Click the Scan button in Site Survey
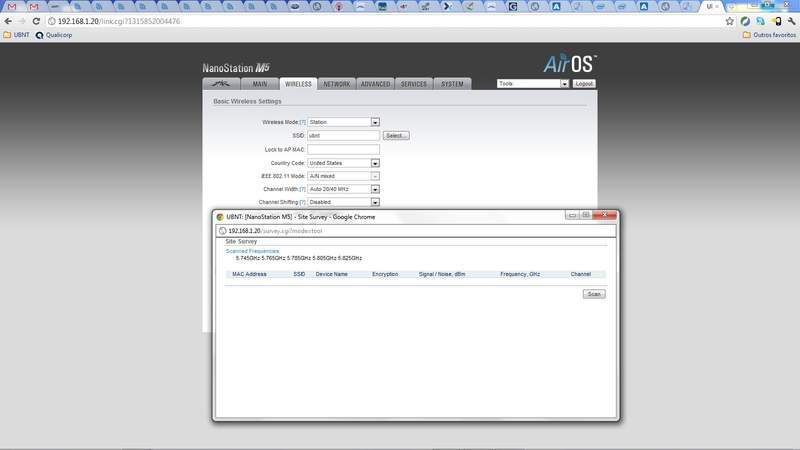The height and width of the screenshot is (450, 800). [x=594, y=294]
